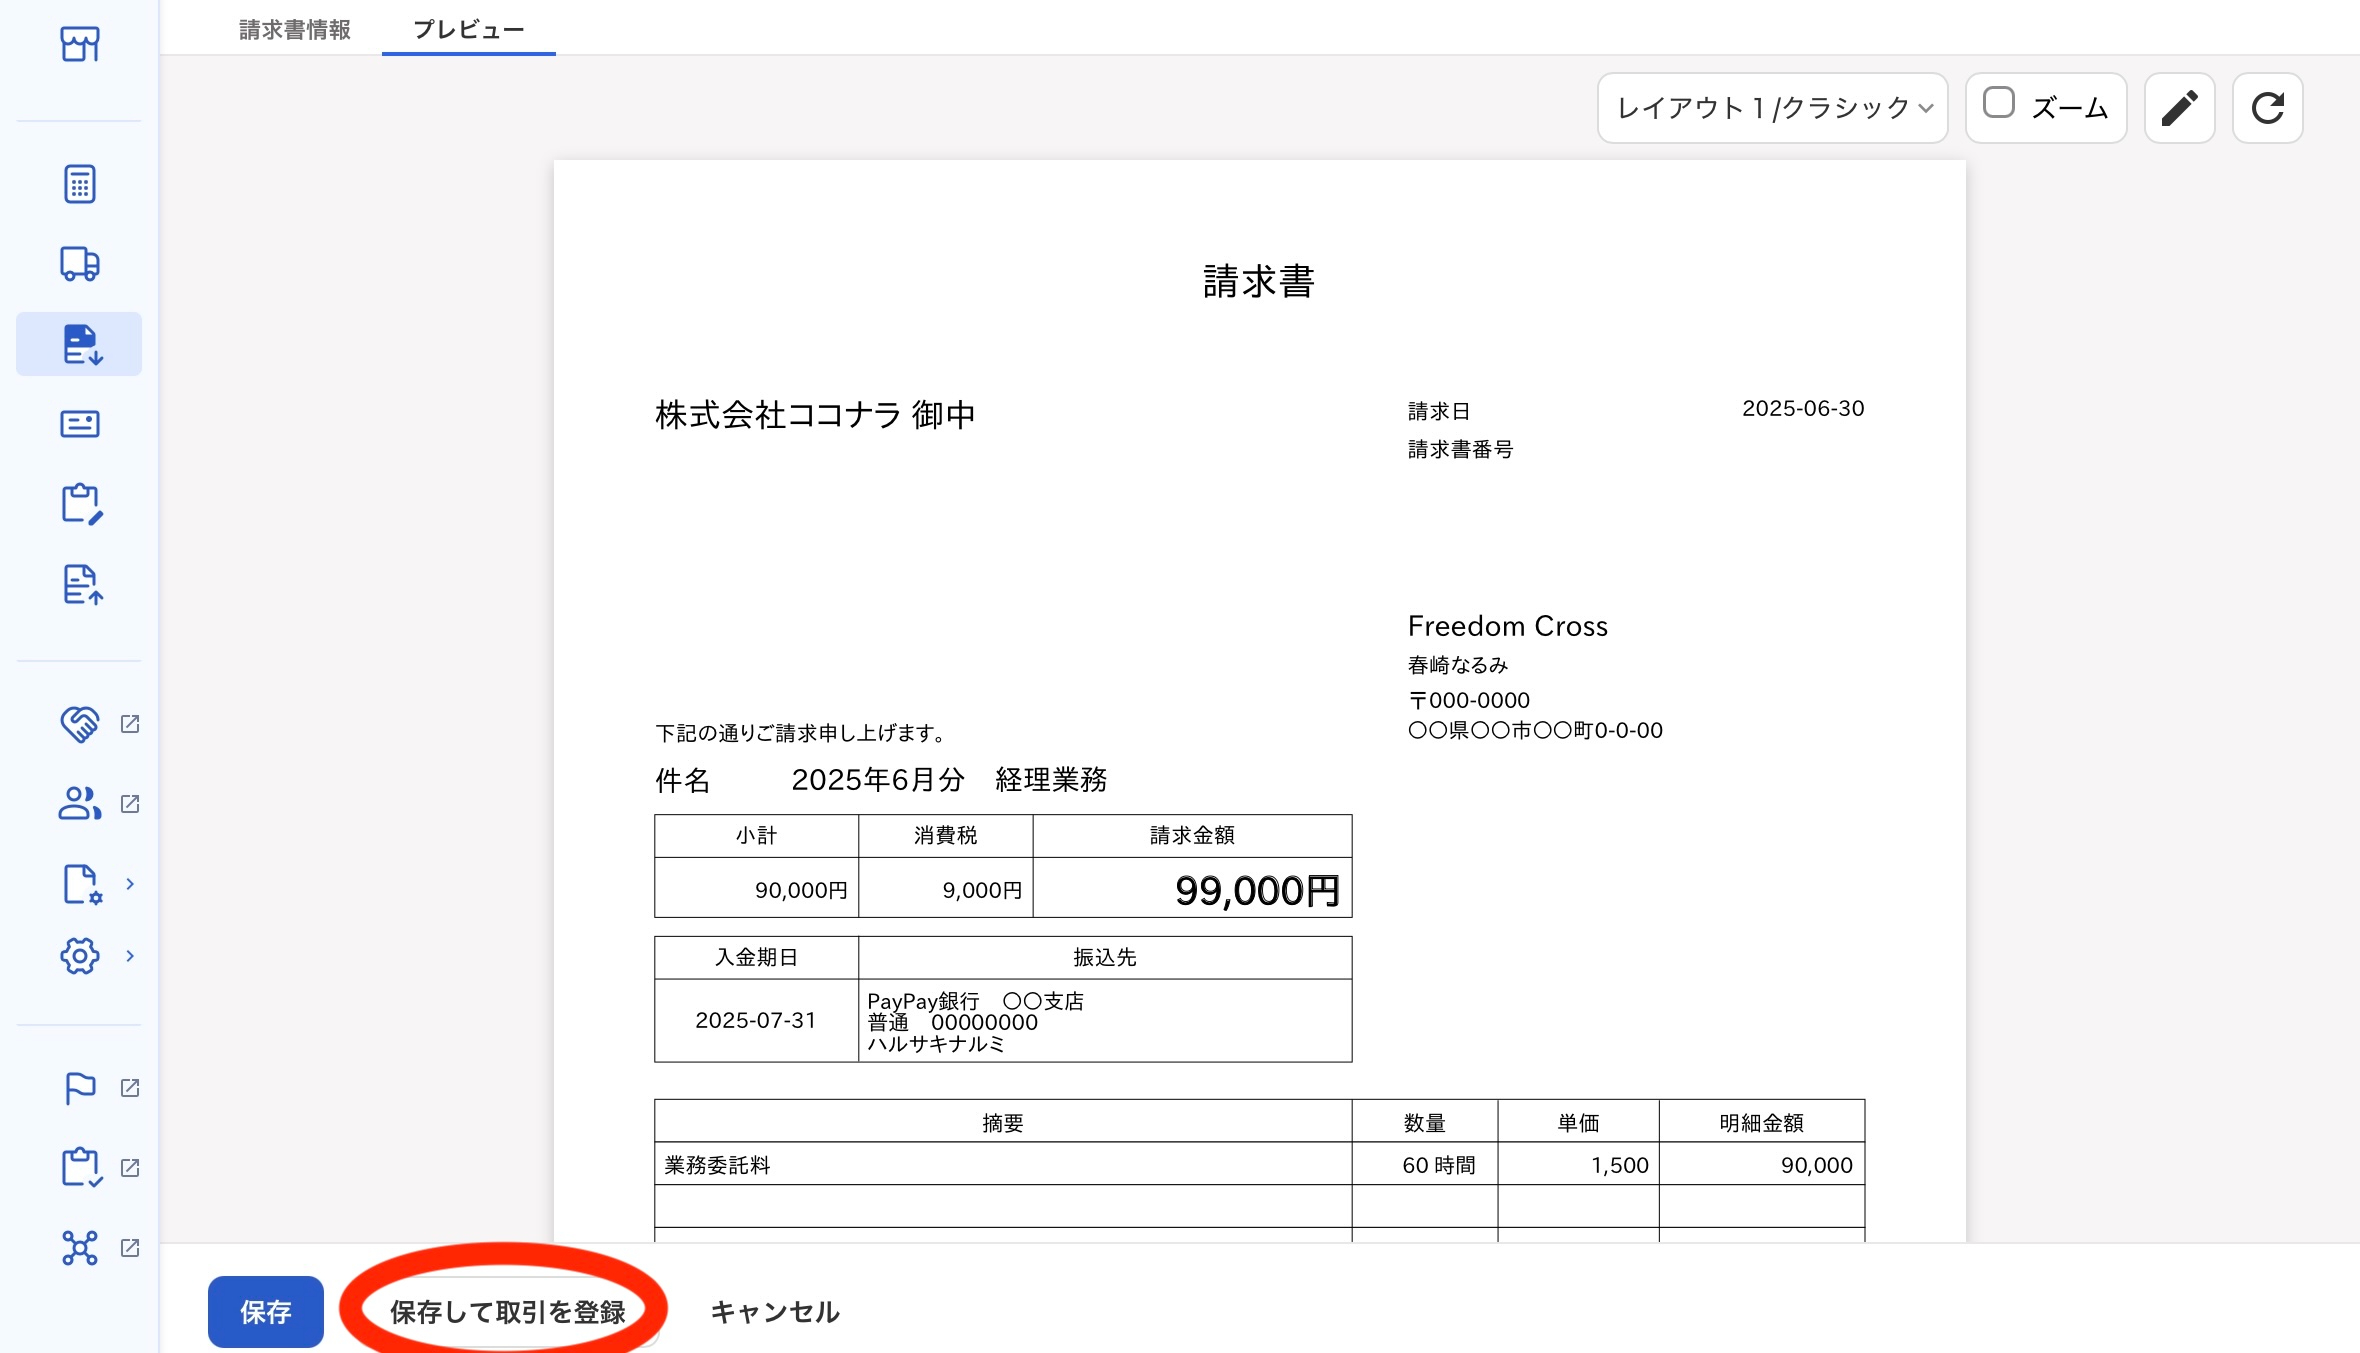Screen dimensions: 2360x1353
Task: Open the calculator icon in sidebar
Action: (79, 184)
